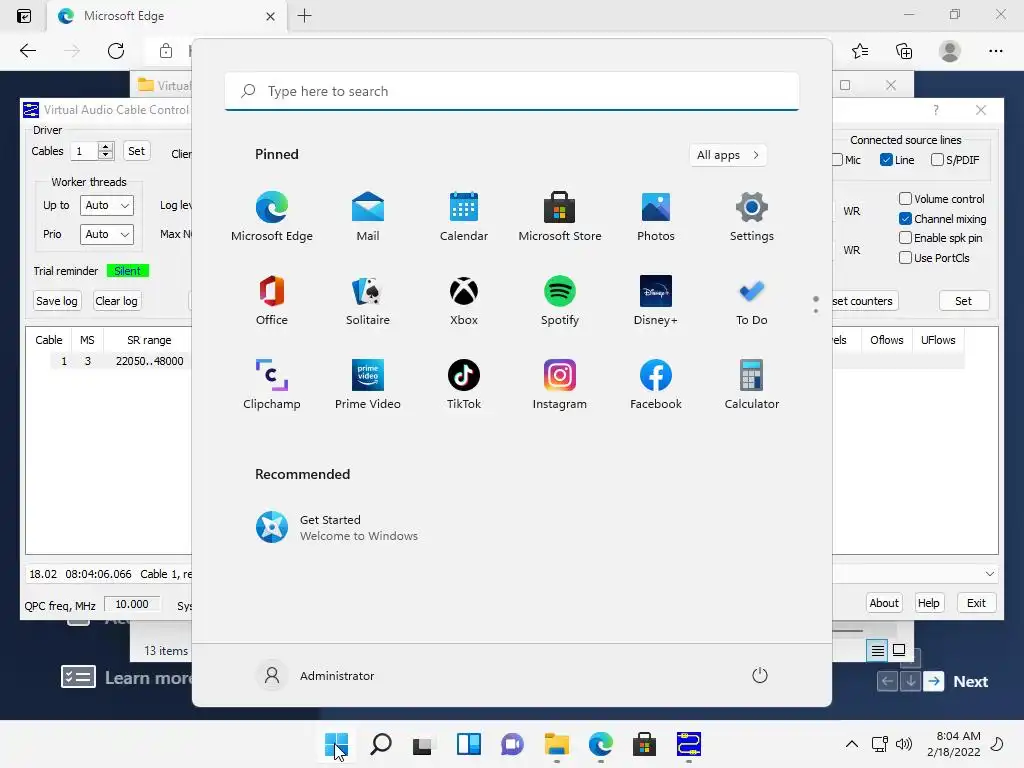The height and width of the screenshot is (768, 1024).
Task: Open File Explorer on taskbar
Action: click(556, 744)
